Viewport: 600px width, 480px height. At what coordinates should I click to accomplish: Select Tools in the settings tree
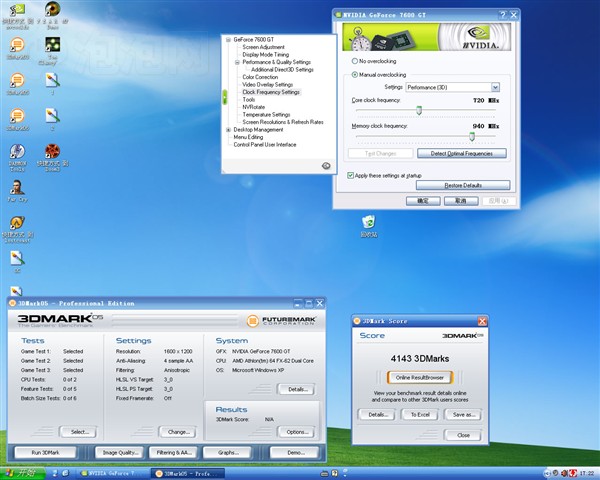click(x=249, y=100)
